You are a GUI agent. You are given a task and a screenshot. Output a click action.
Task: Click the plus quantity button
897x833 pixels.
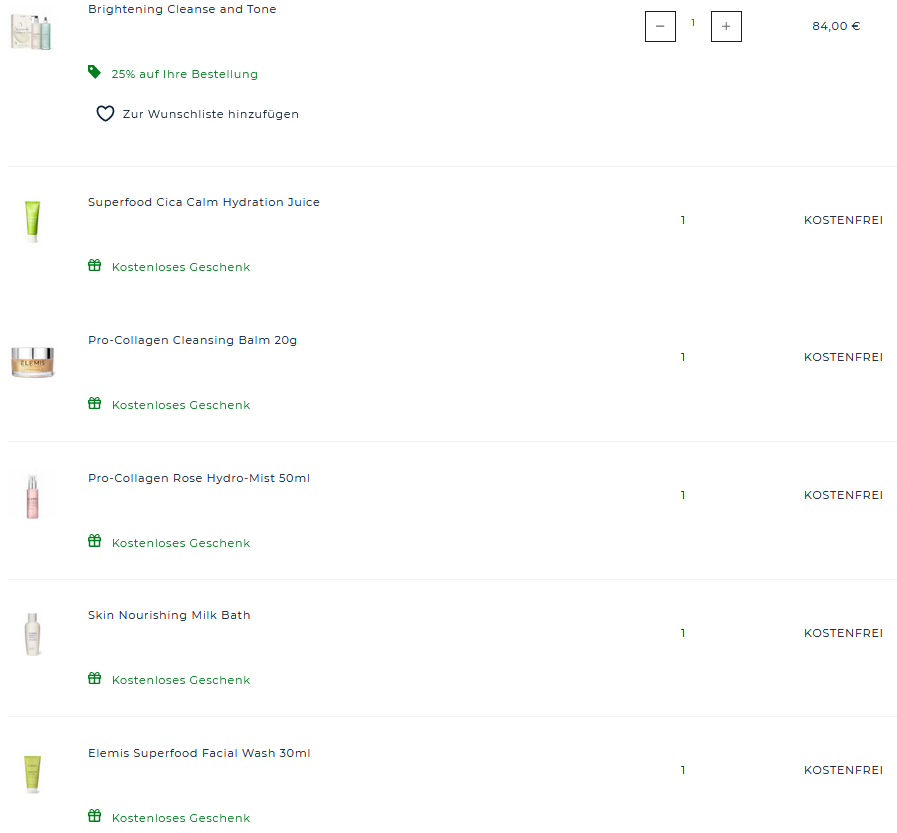click(726, 26)
